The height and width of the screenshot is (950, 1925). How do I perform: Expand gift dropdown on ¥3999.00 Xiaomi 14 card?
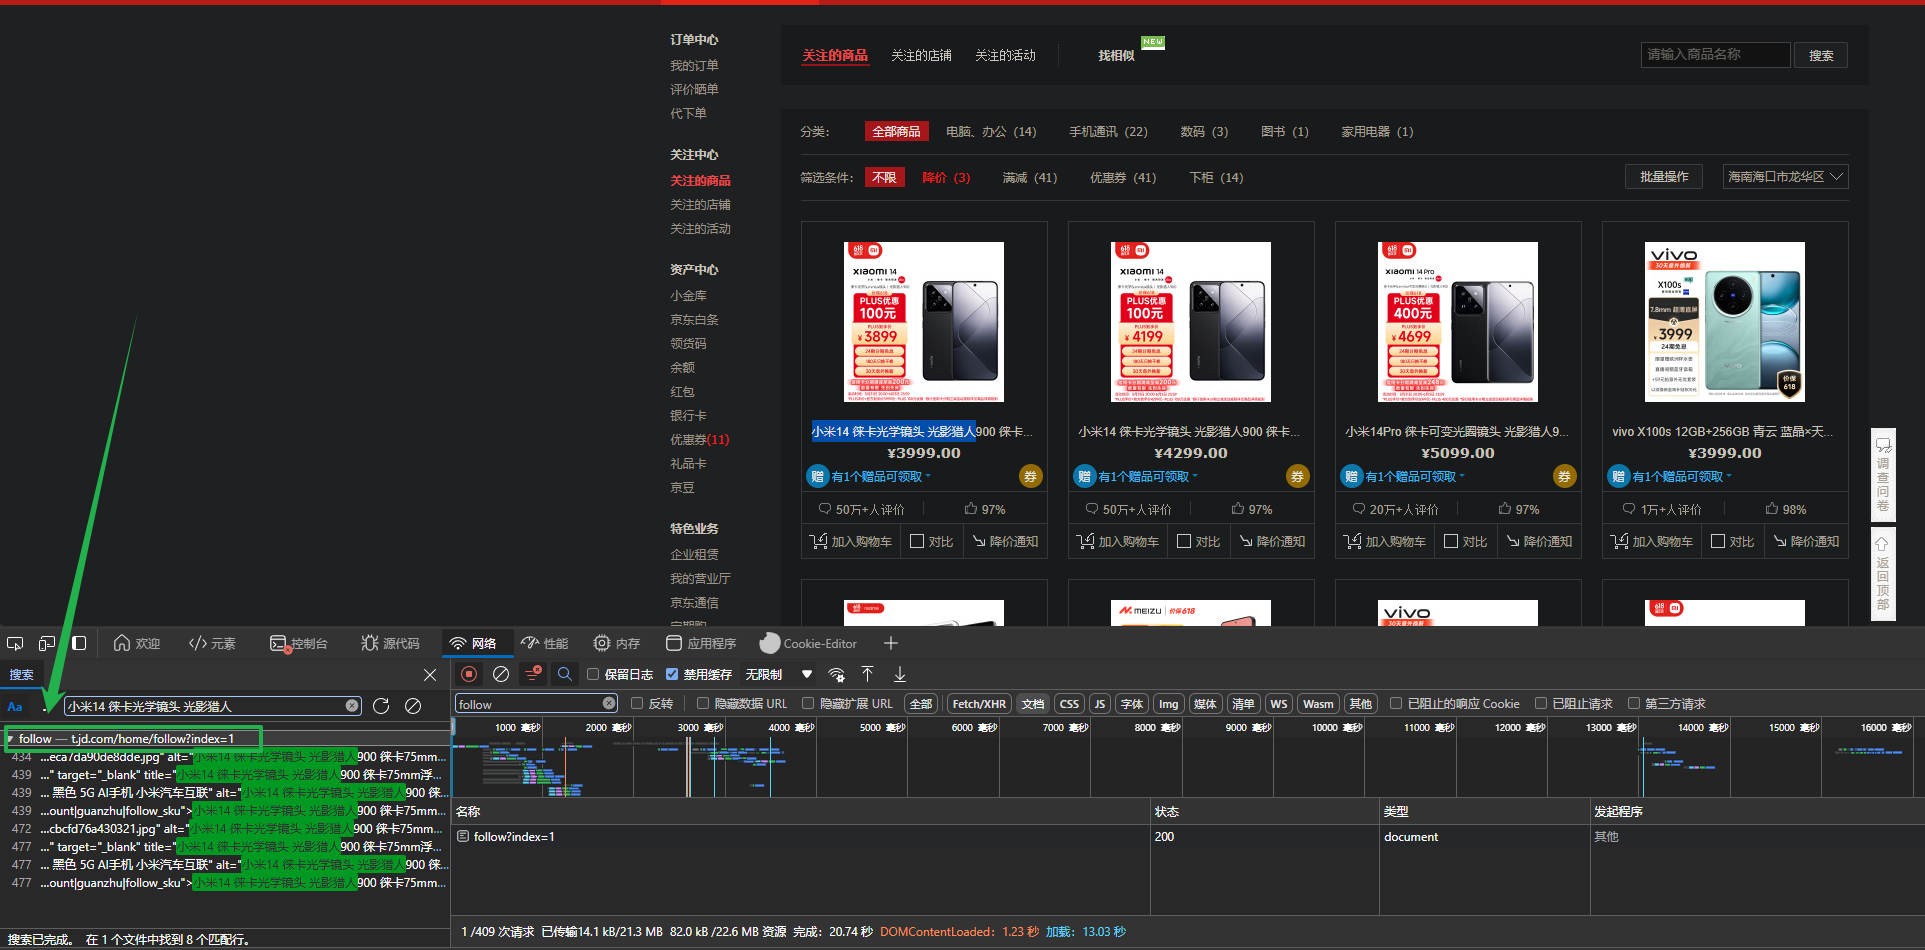[x=928, y=476]
